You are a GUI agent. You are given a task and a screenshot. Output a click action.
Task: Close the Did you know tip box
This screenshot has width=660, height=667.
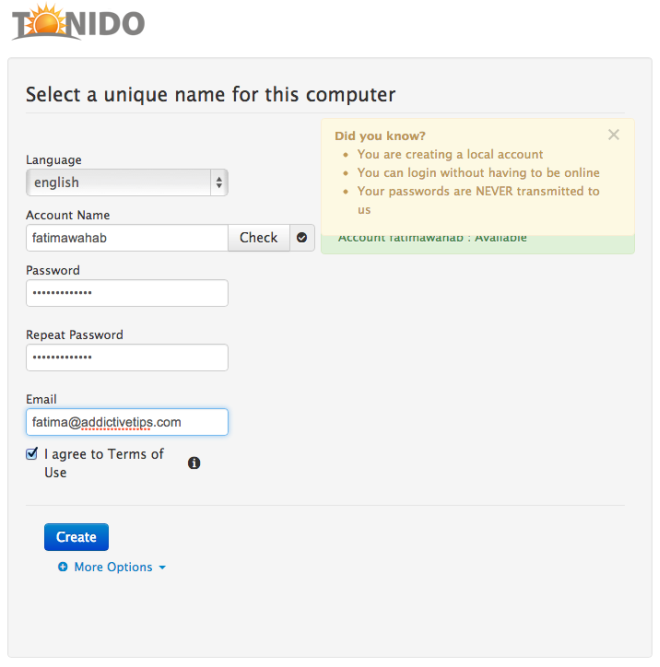tap(613, 135)
